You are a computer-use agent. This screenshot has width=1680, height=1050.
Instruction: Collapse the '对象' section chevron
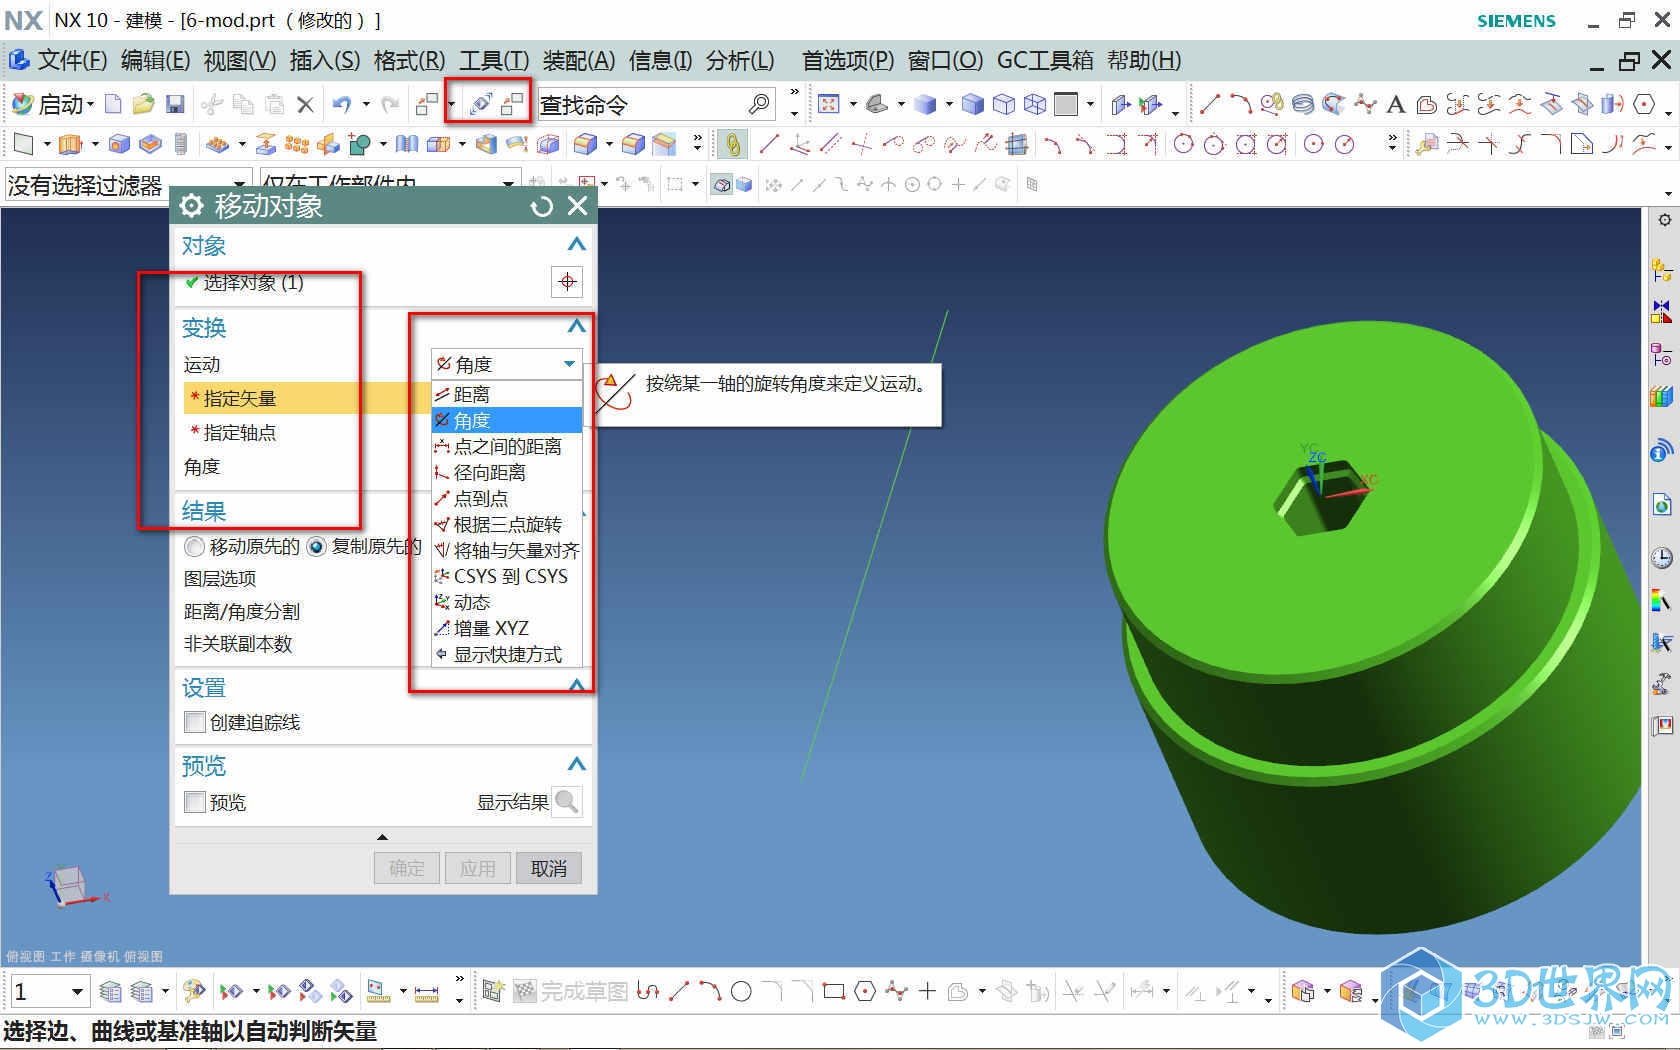(576, 244)
